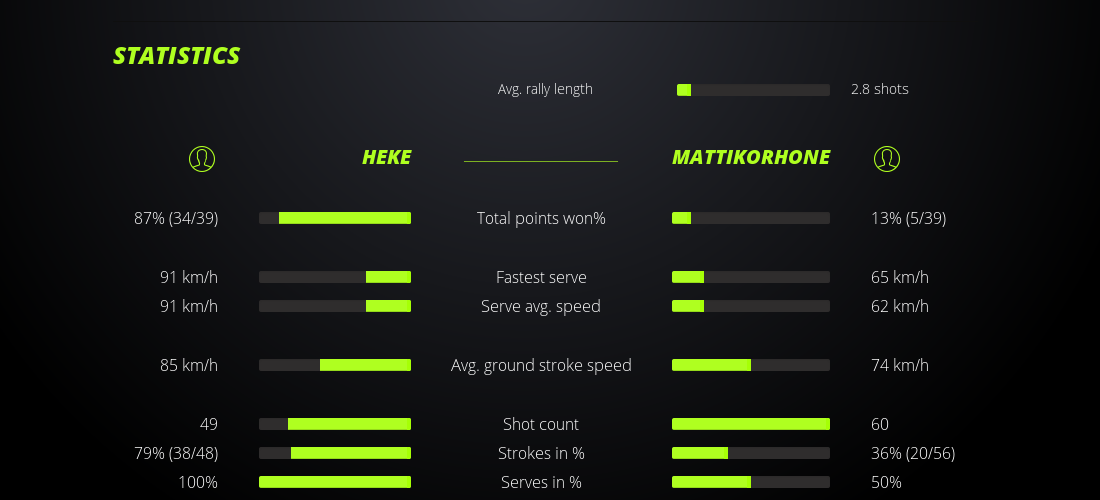Screen dimensions: 1100x500
Task: Click MATTIKORHONE's Total points won bar
Action: pos(751,218)
